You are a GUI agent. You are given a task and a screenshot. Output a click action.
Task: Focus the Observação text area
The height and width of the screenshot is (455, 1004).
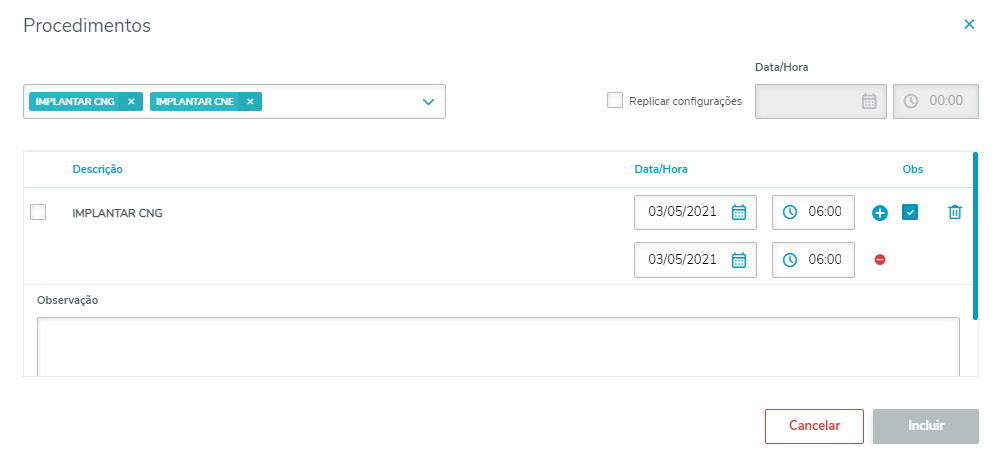click(498, 345)
